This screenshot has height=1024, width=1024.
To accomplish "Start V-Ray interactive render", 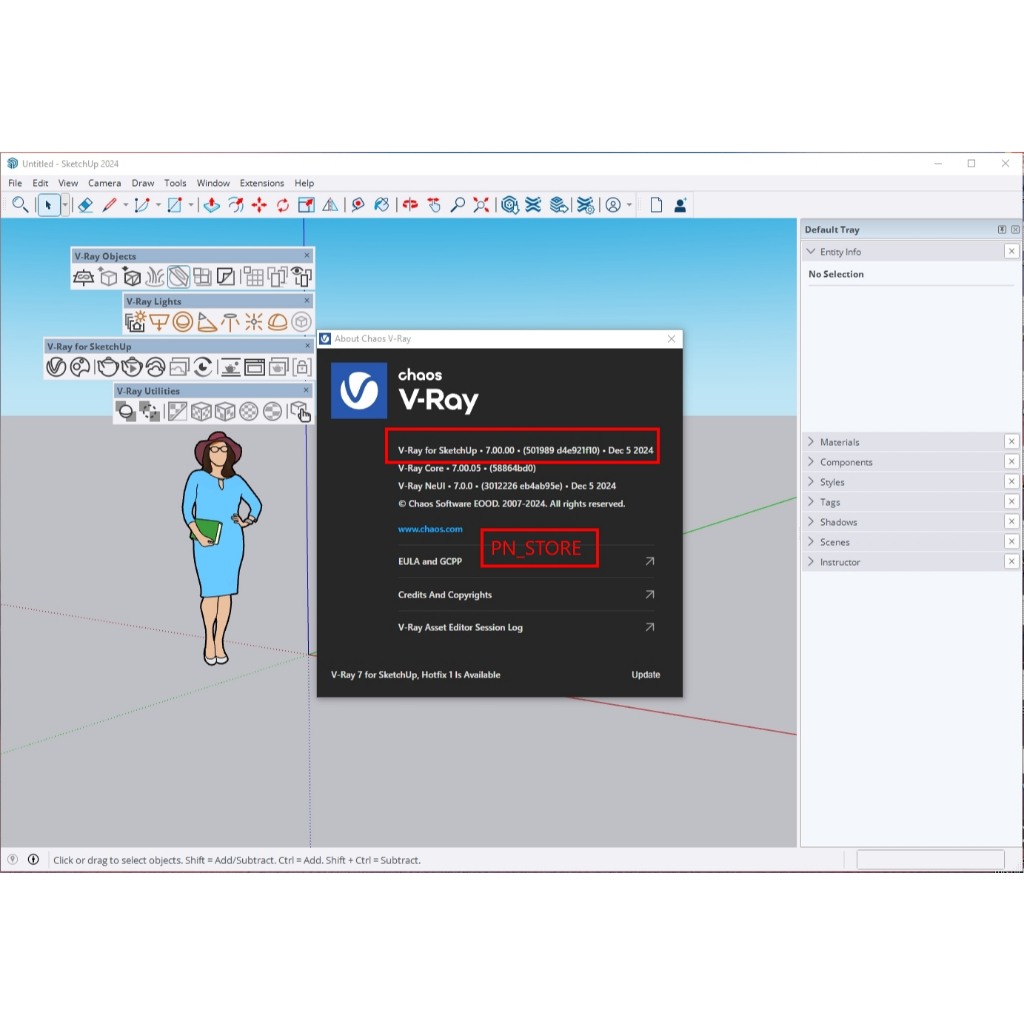I will pyautogui.click(x=132, y=367).
